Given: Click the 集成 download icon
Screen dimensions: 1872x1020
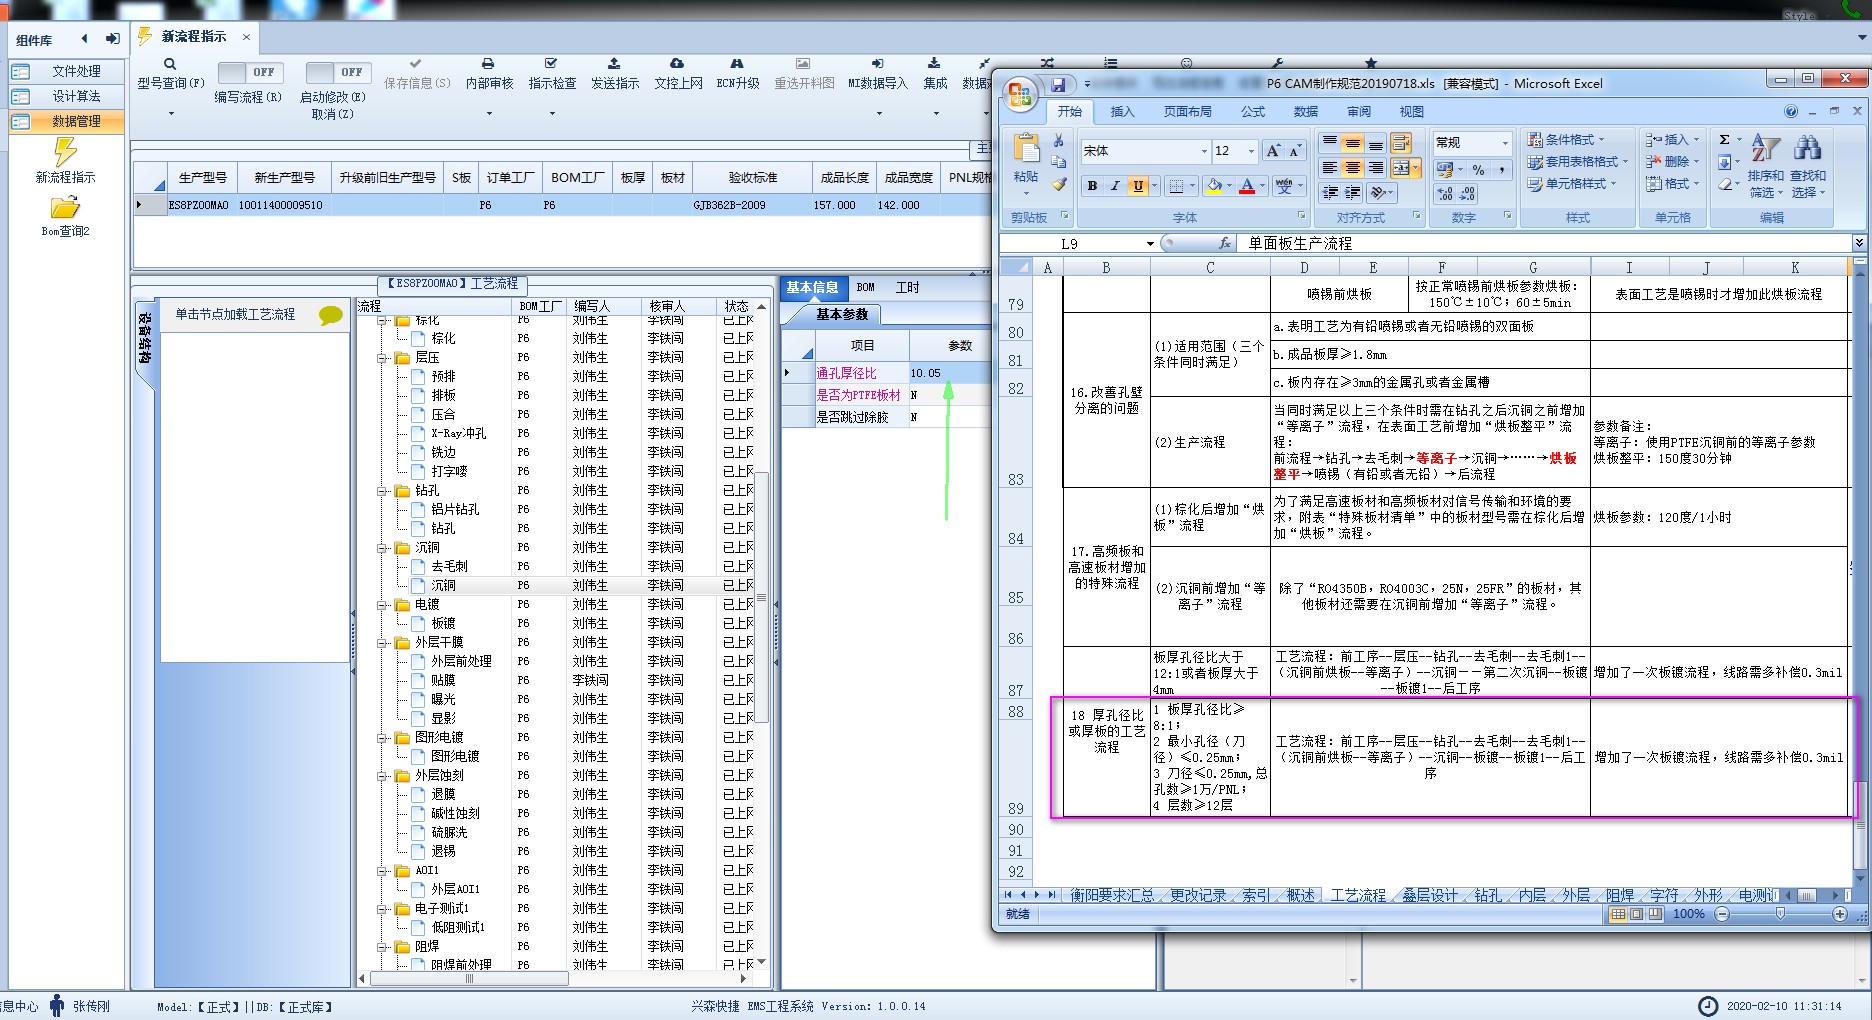Looking at the screenshot, I should click(934, 64).
